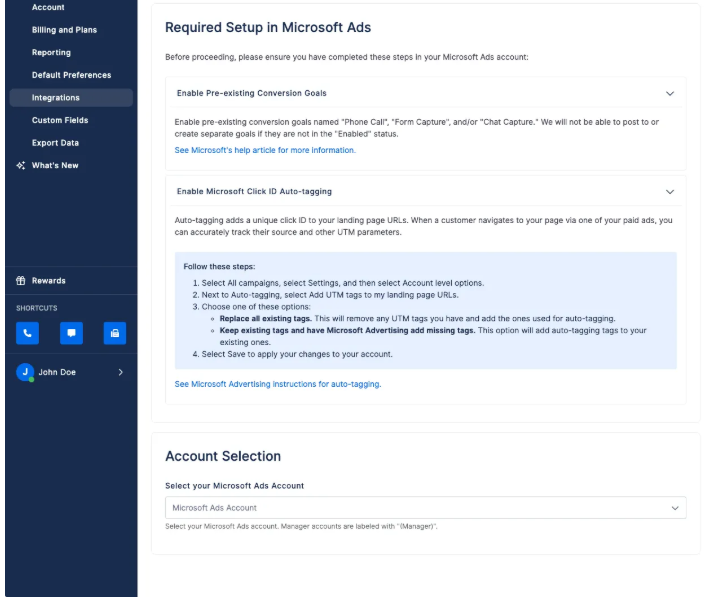Image resolution: width=704 pixels, height=601 pixels.
Task: Click the What's New sparkle icon
Action: click(x=21, y=165)
